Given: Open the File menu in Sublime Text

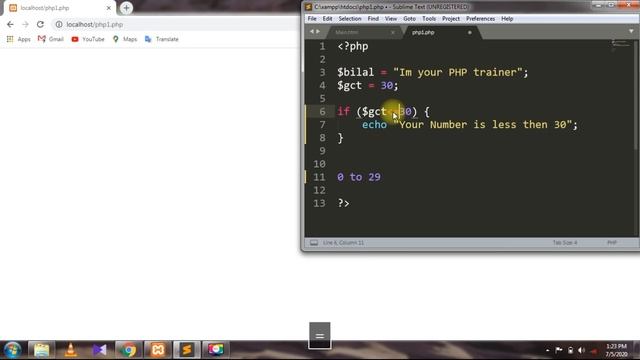Looking at the screenshot, I should coord(312,19).
